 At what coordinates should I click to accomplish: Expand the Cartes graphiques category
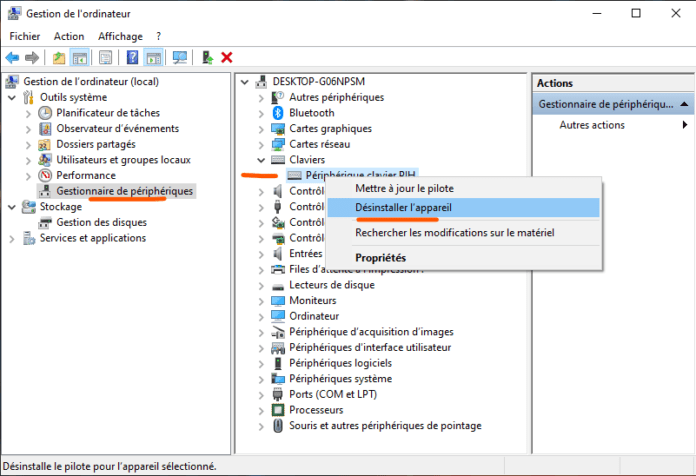(261, 128)
